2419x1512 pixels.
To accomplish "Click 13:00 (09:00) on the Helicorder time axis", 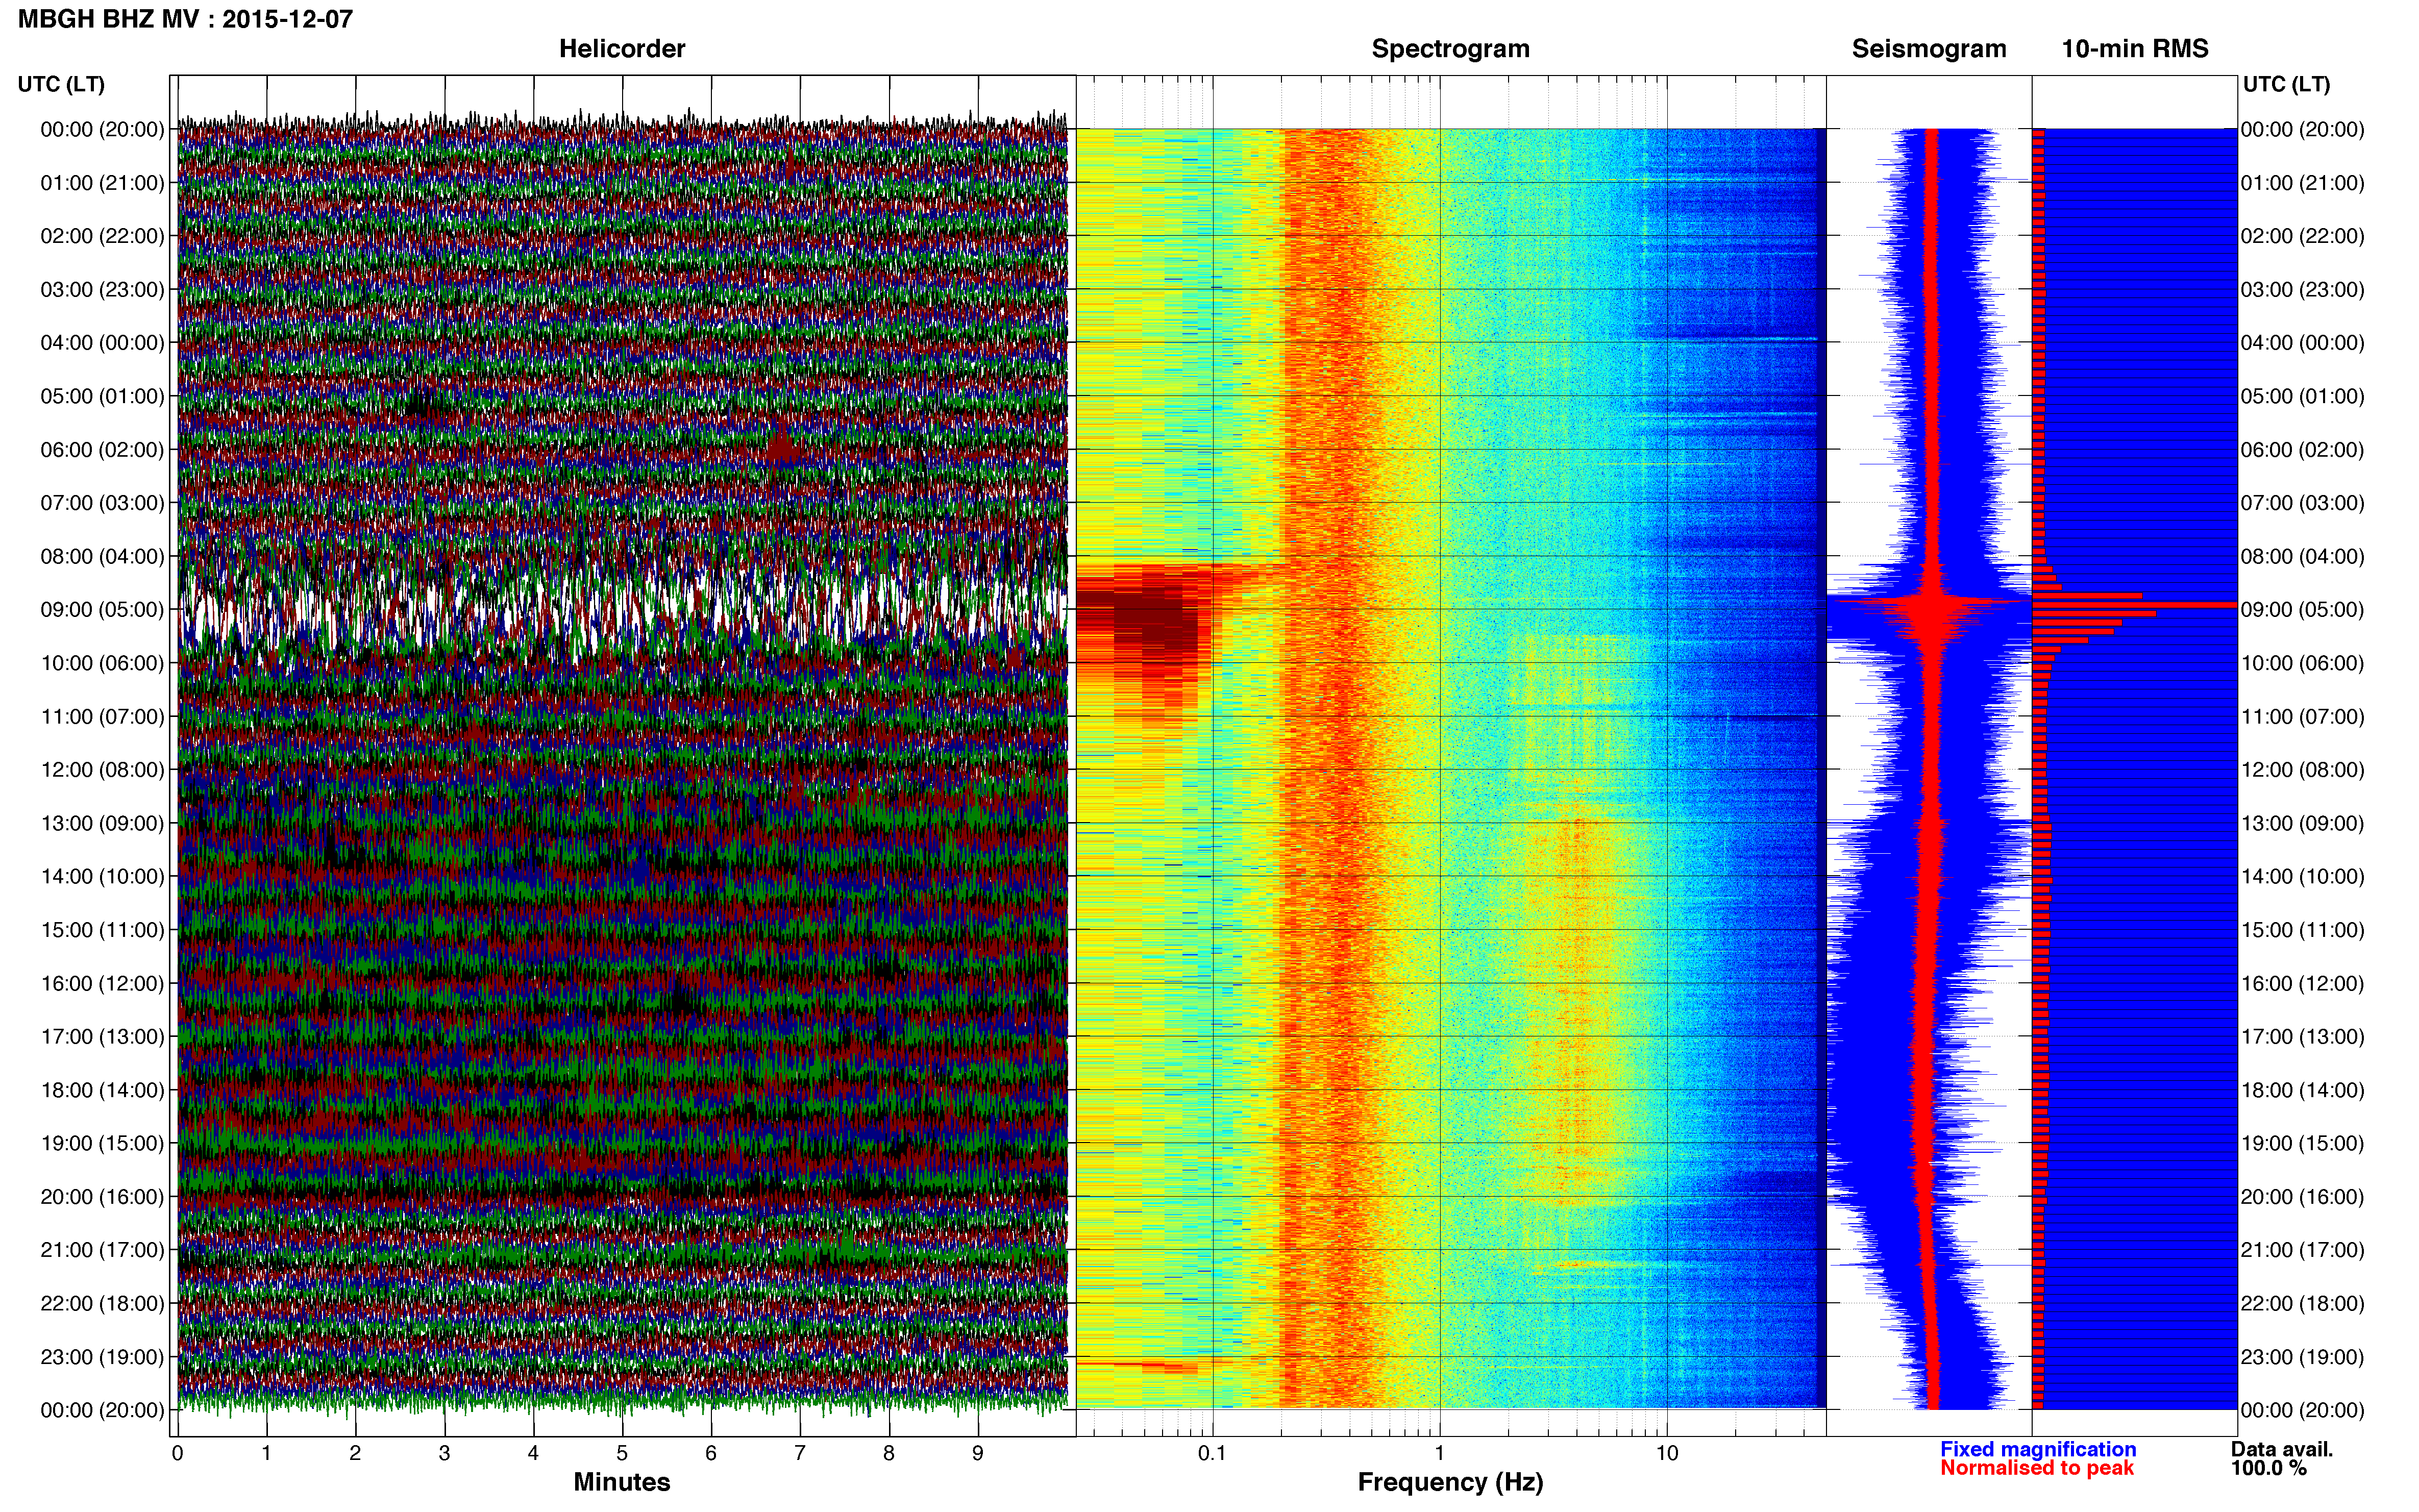I will tap(102, 823).
